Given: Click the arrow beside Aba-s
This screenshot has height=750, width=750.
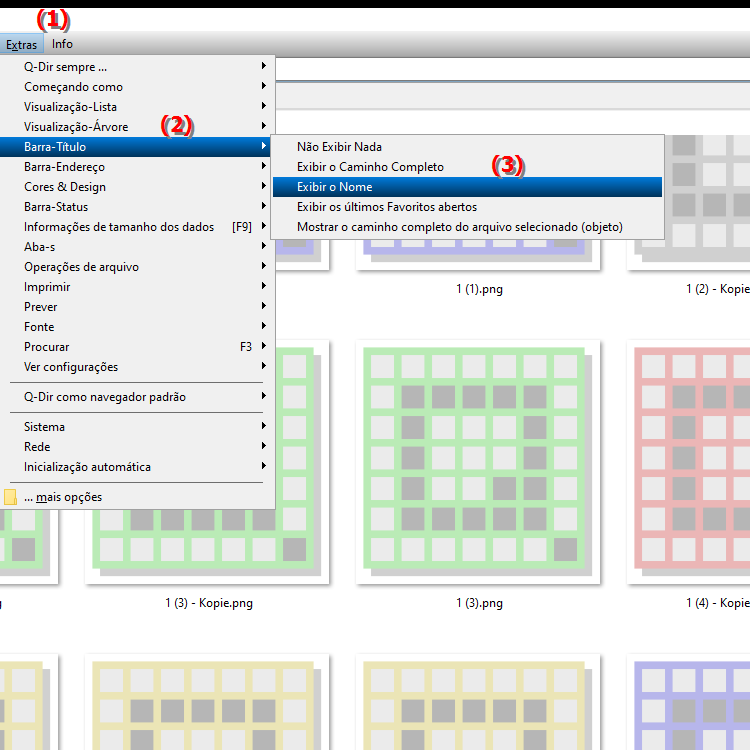Looking at the screenshot, I should 264,246.
